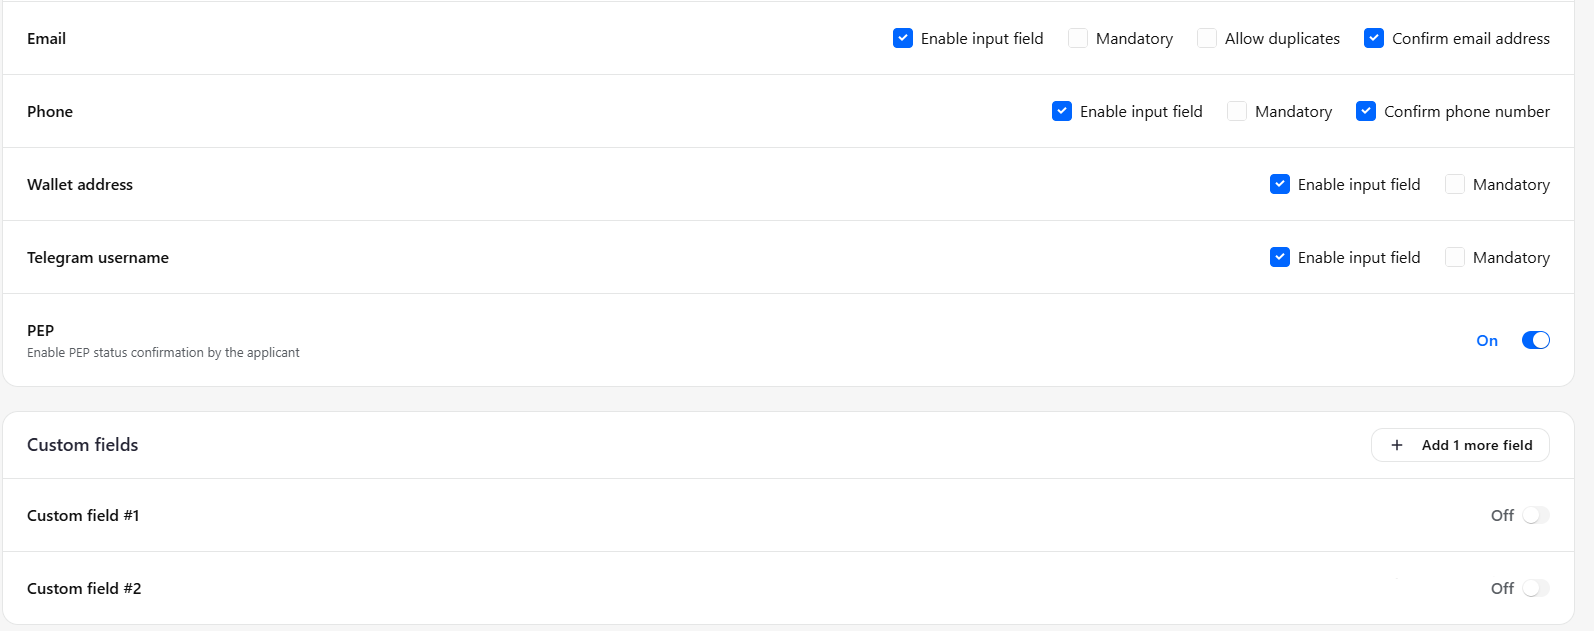Click the Add 1 more field button

(1460, 445)
